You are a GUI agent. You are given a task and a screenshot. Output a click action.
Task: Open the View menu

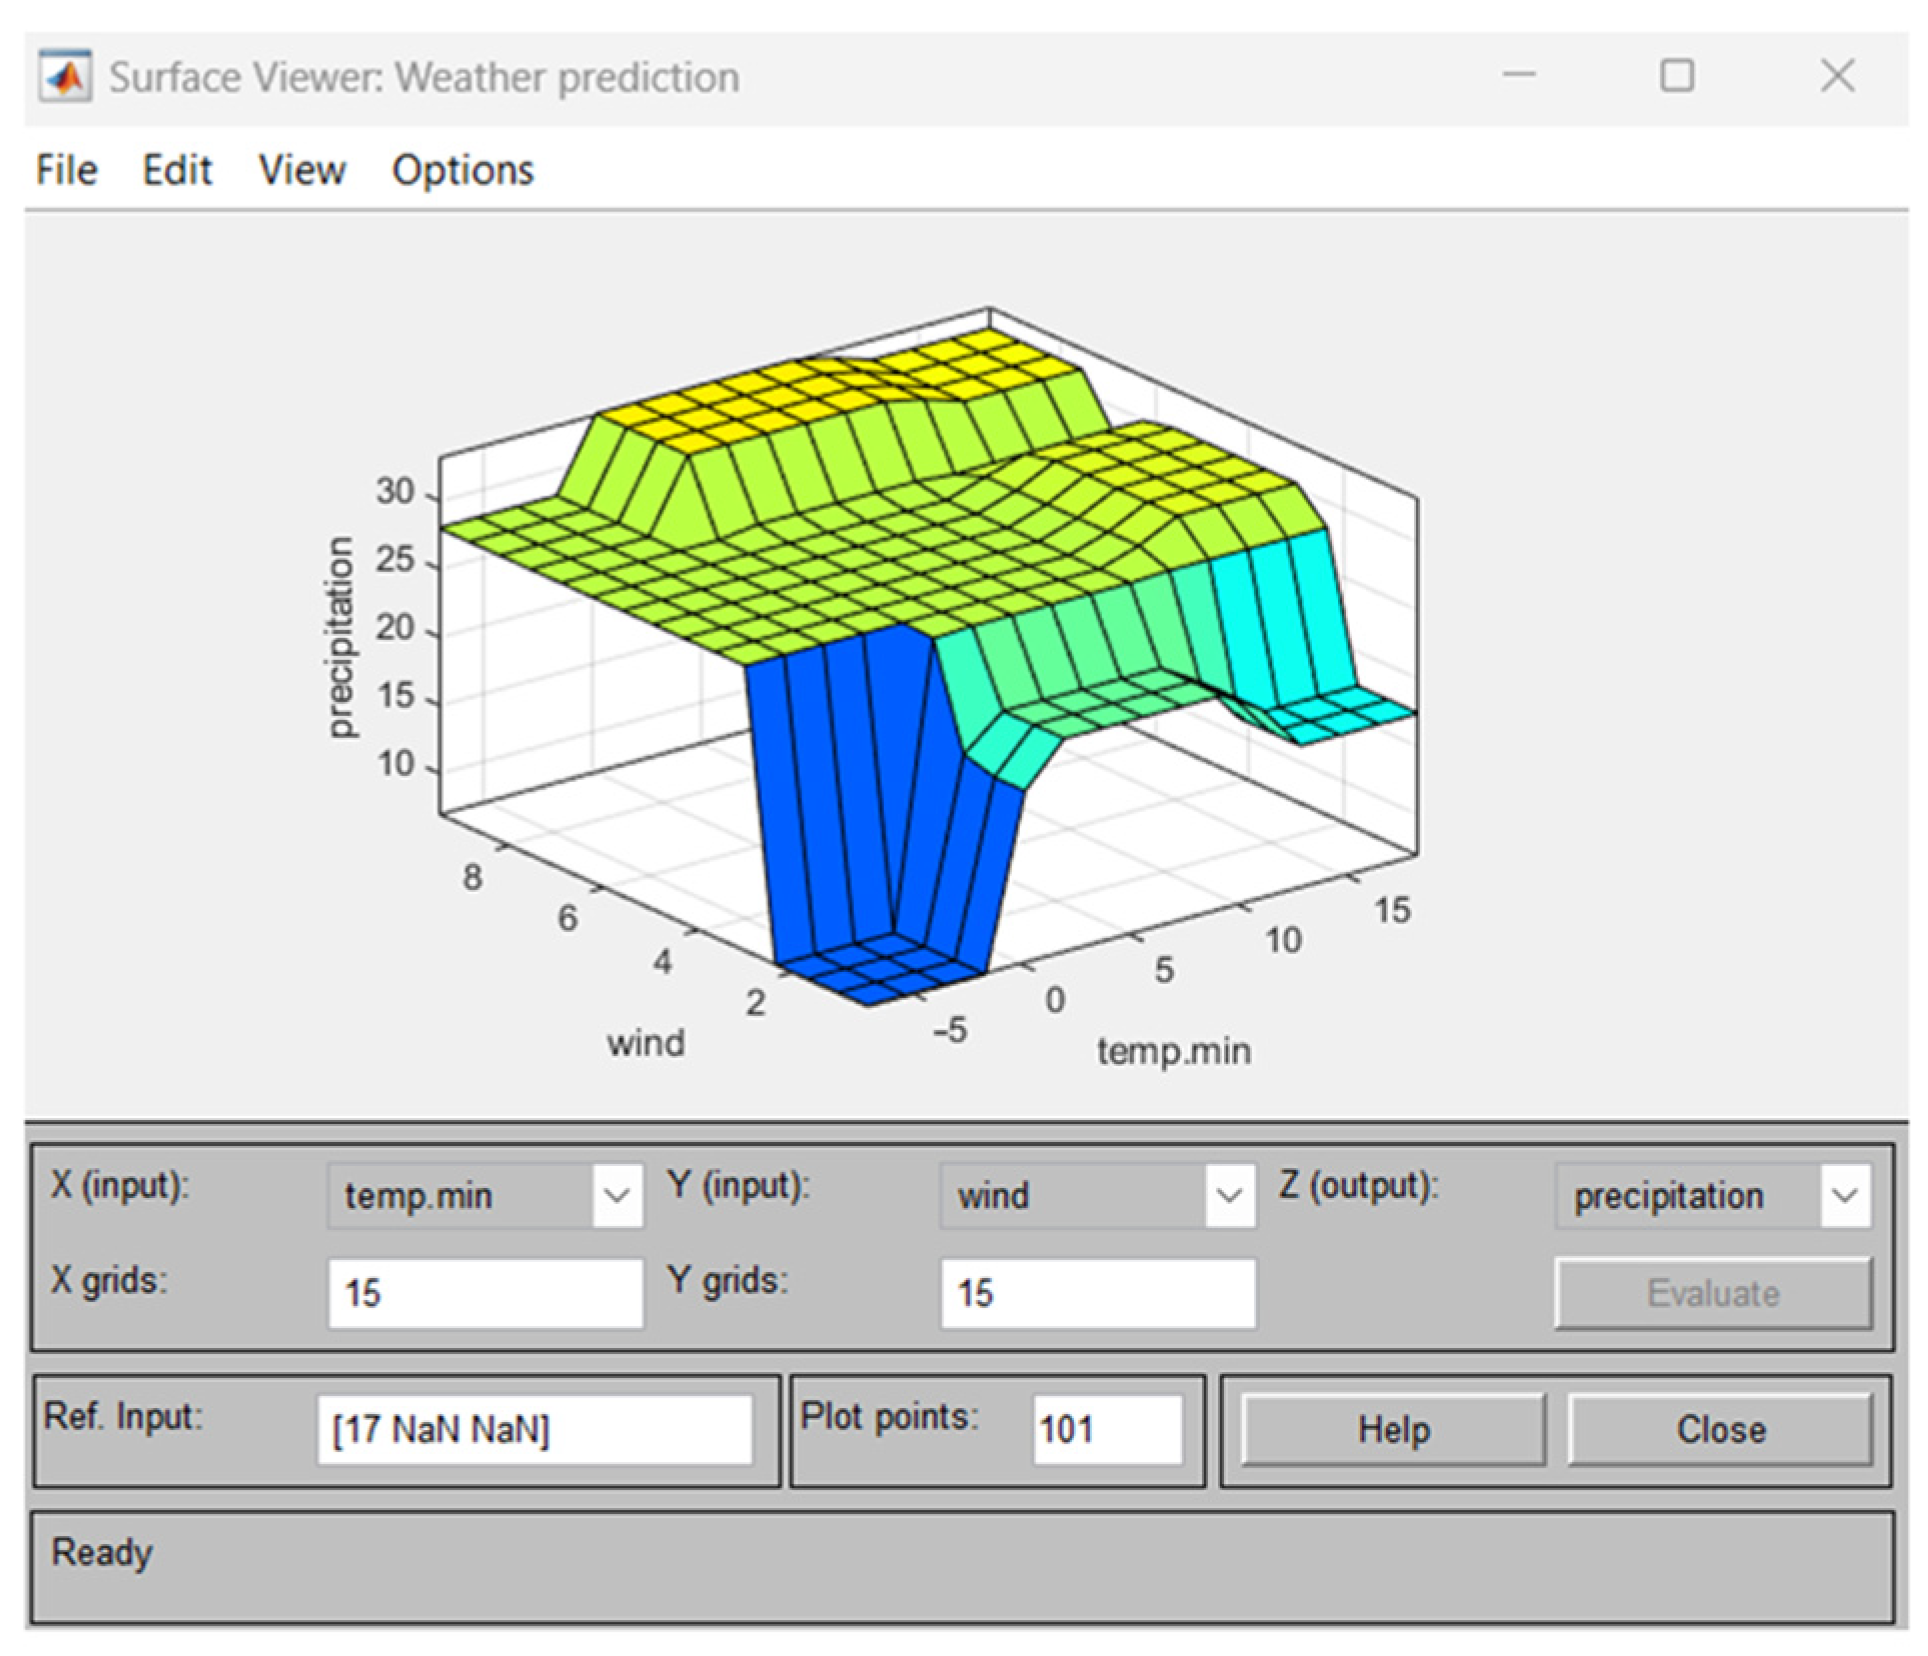302,170
